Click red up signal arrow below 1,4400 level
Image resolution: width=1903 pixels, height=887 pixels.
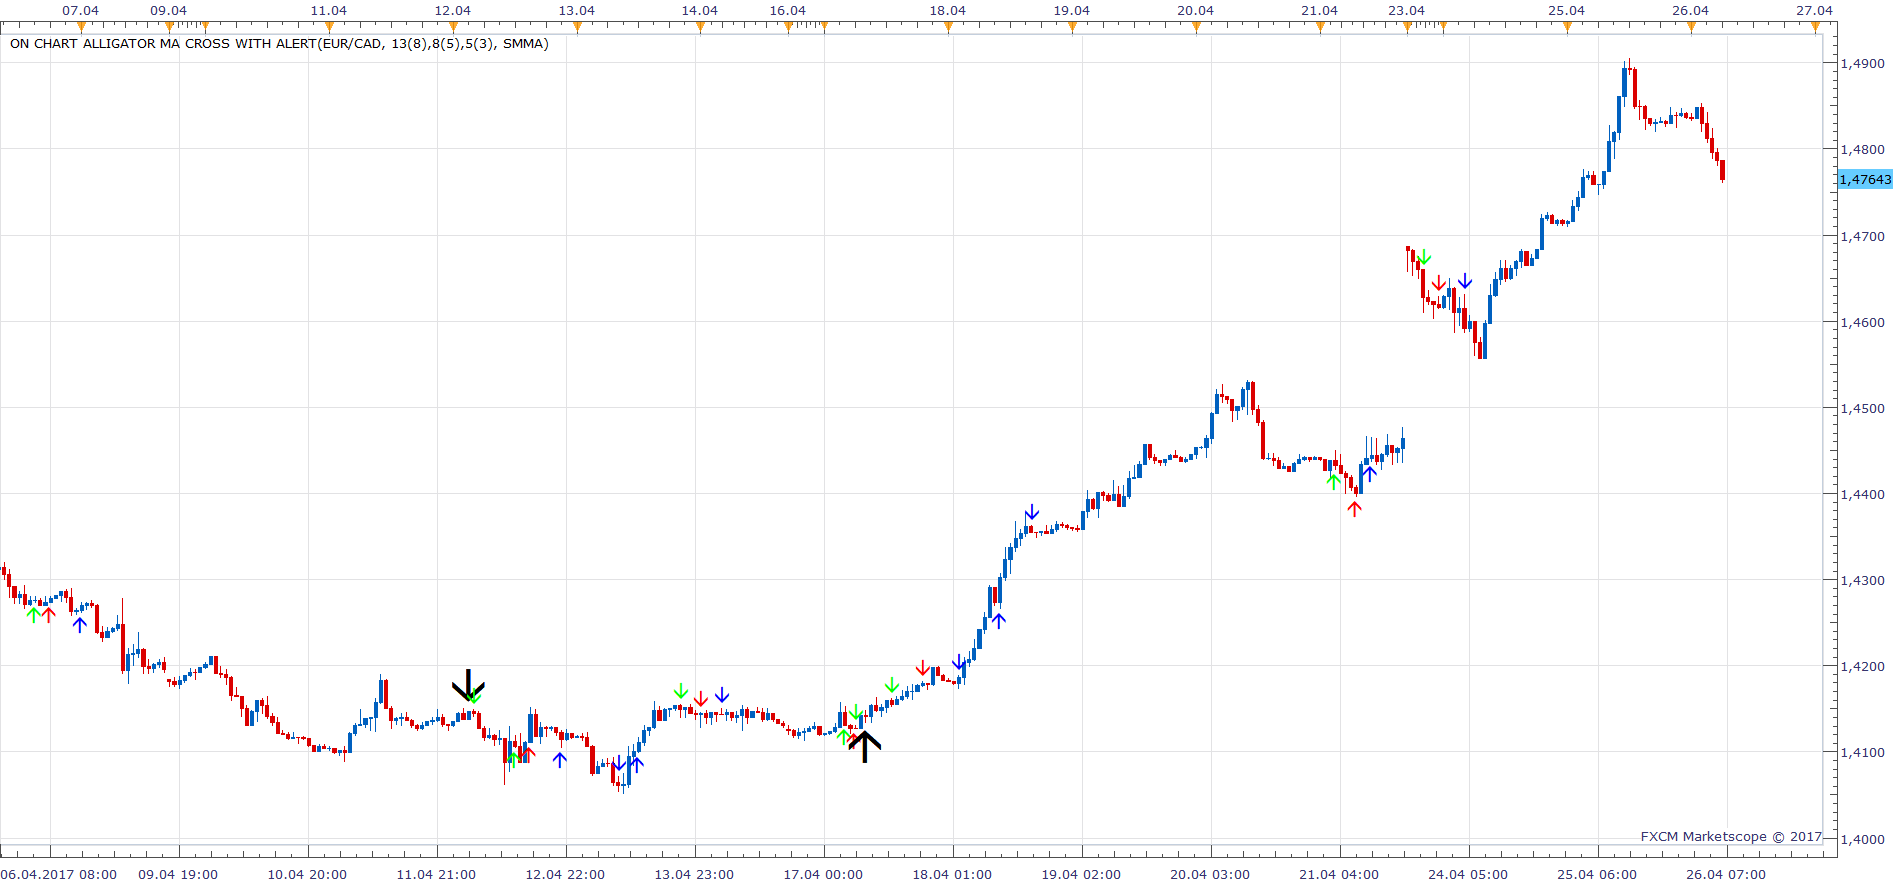click(1354, 509)
